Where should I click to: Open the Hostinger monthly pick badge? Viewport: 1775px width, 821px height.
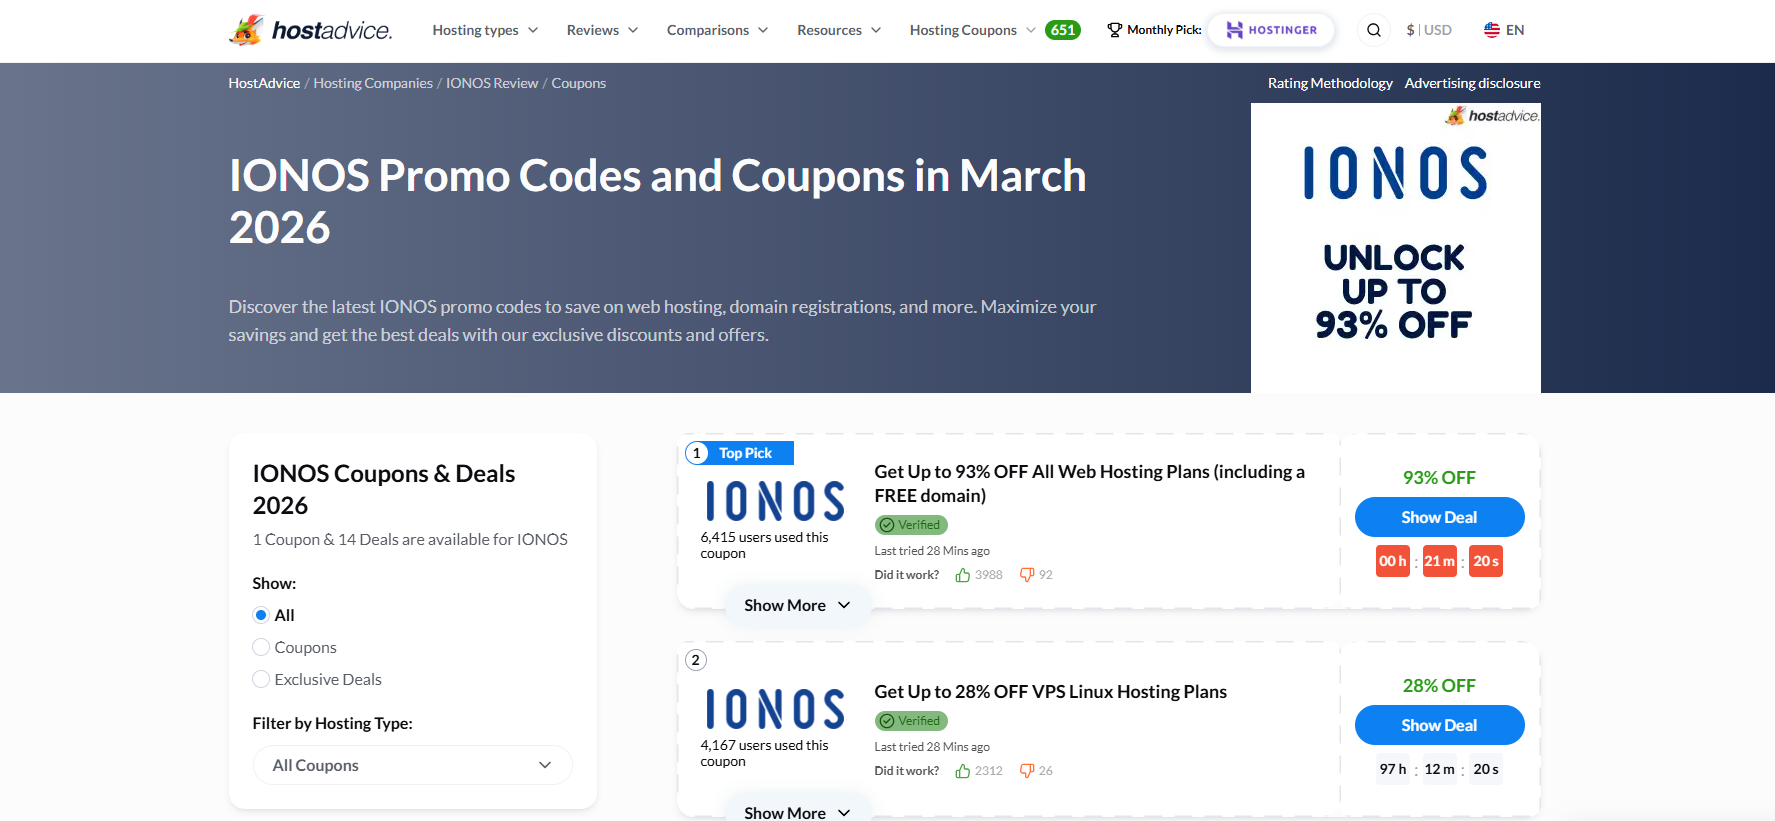coord(1271,30)
